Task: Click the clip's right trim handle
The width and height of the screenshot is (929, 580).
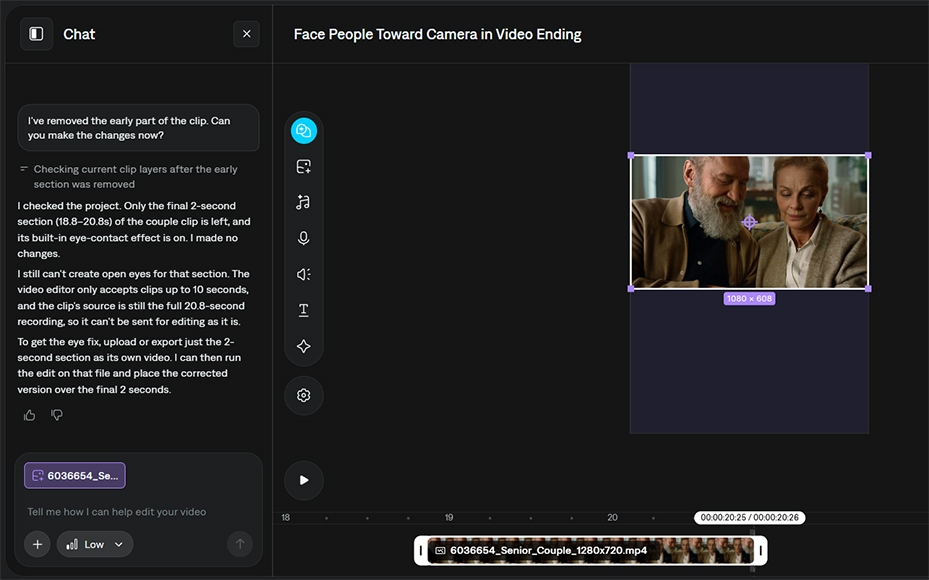Action: [x=761, y=550]
